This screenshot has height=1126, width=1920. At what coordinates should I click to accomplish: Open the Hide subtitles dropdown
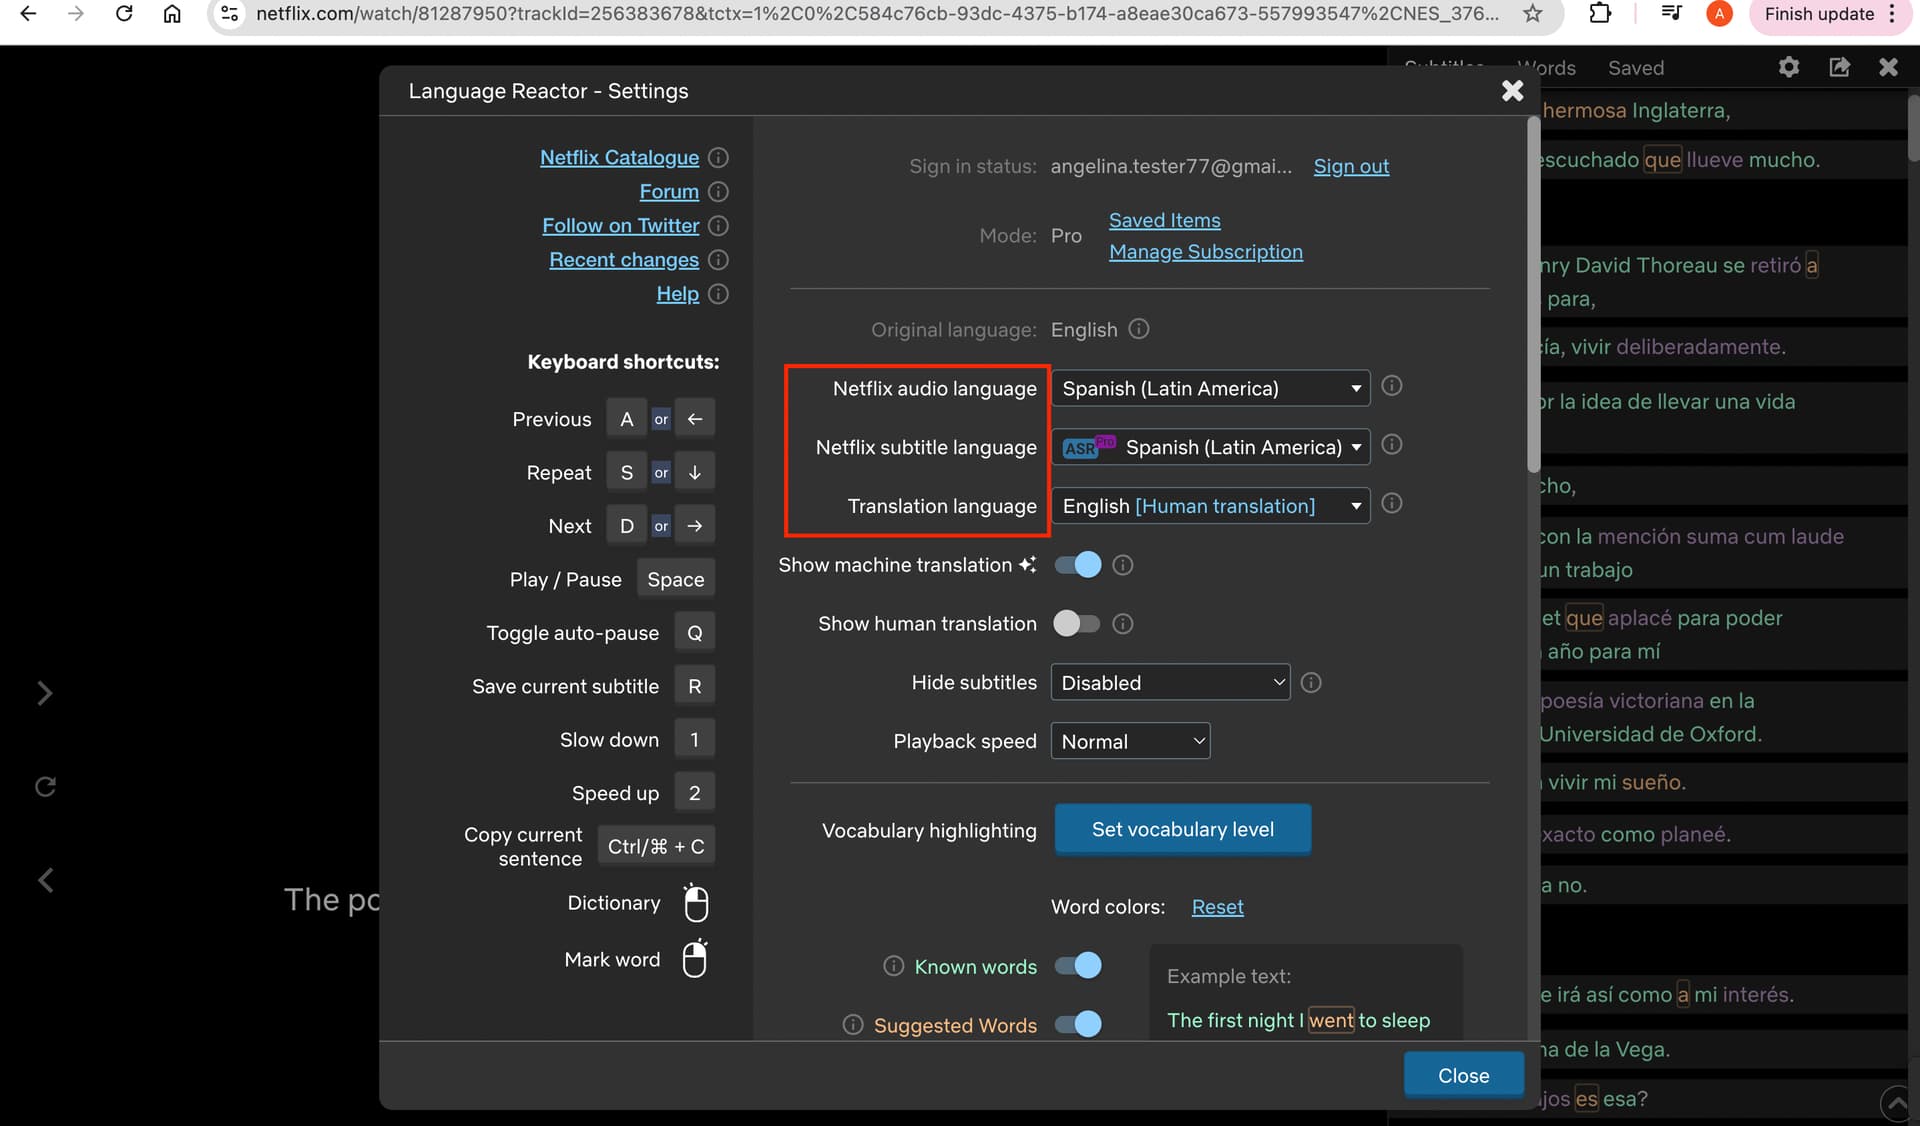click(1170, 682)
